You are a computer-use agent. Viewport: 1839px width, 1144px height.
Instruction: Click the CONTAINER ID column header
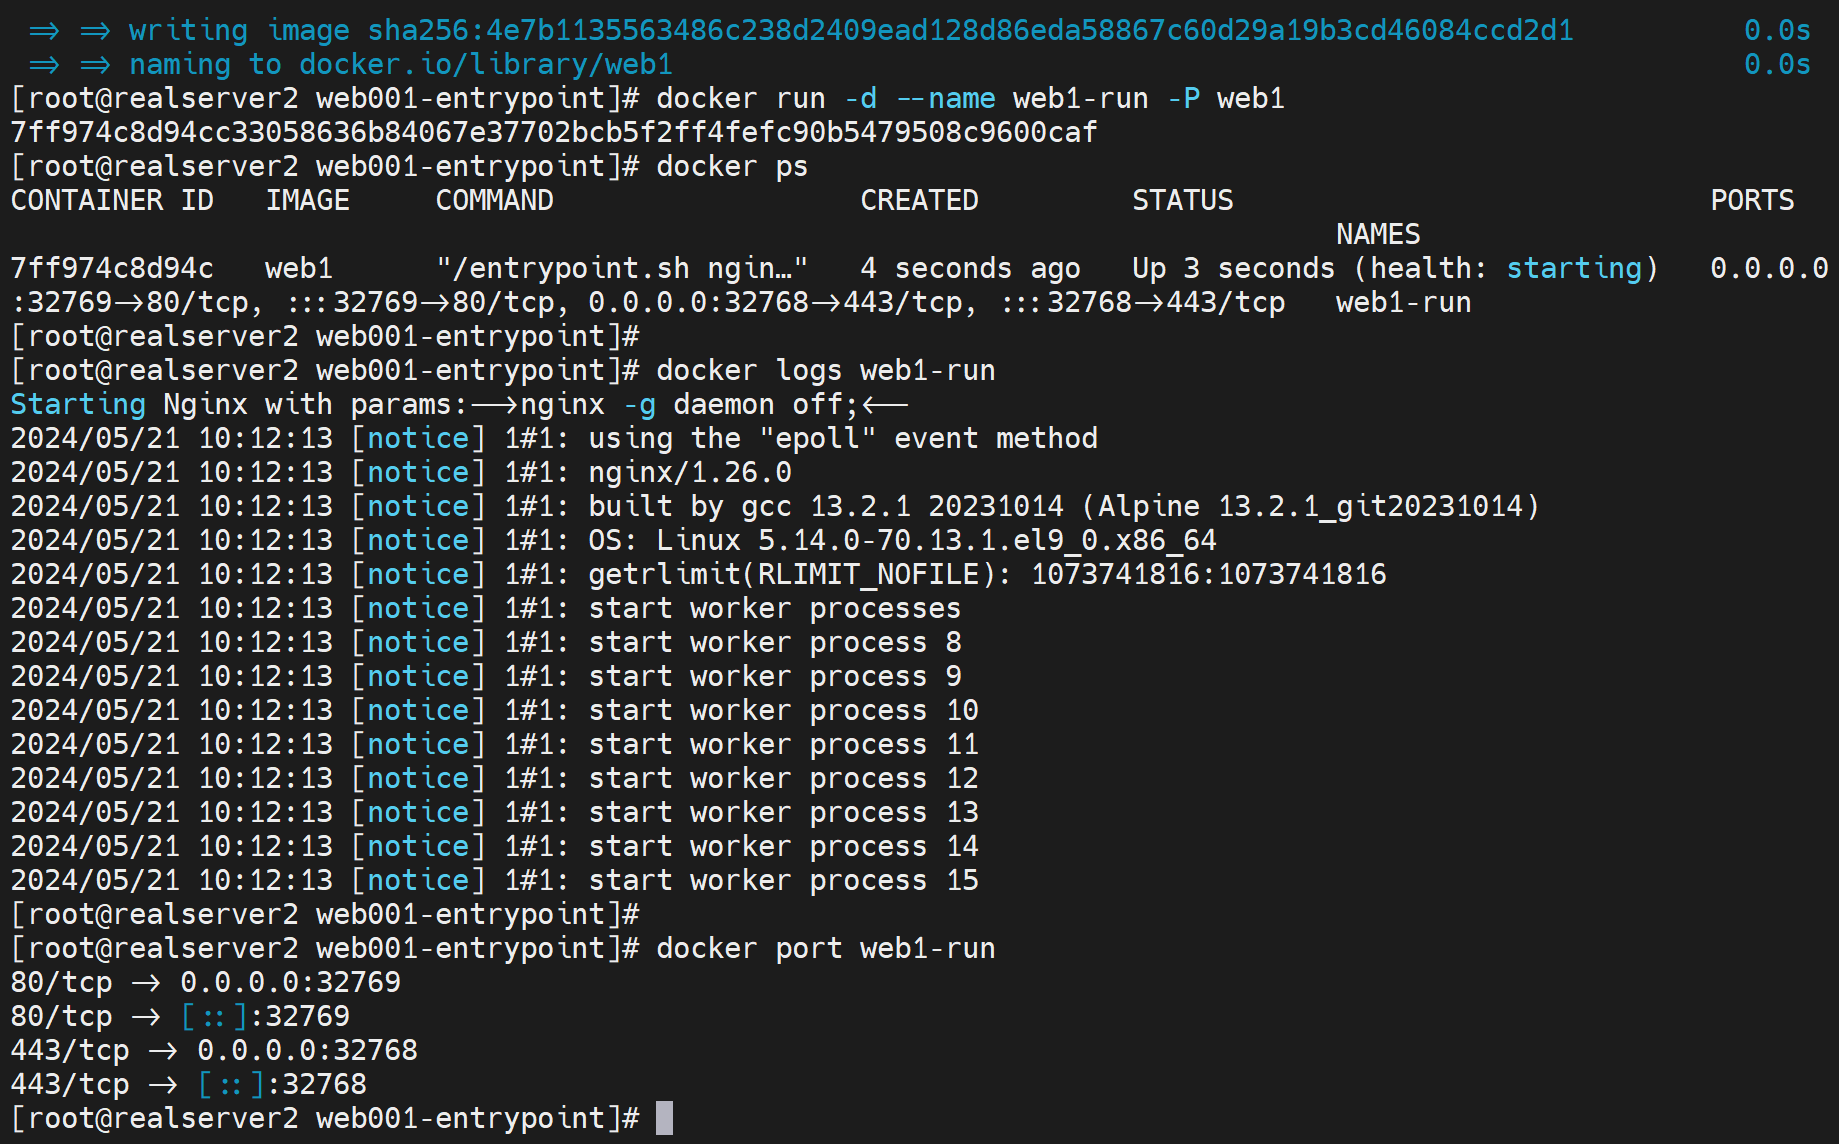(x=112, y=200)
